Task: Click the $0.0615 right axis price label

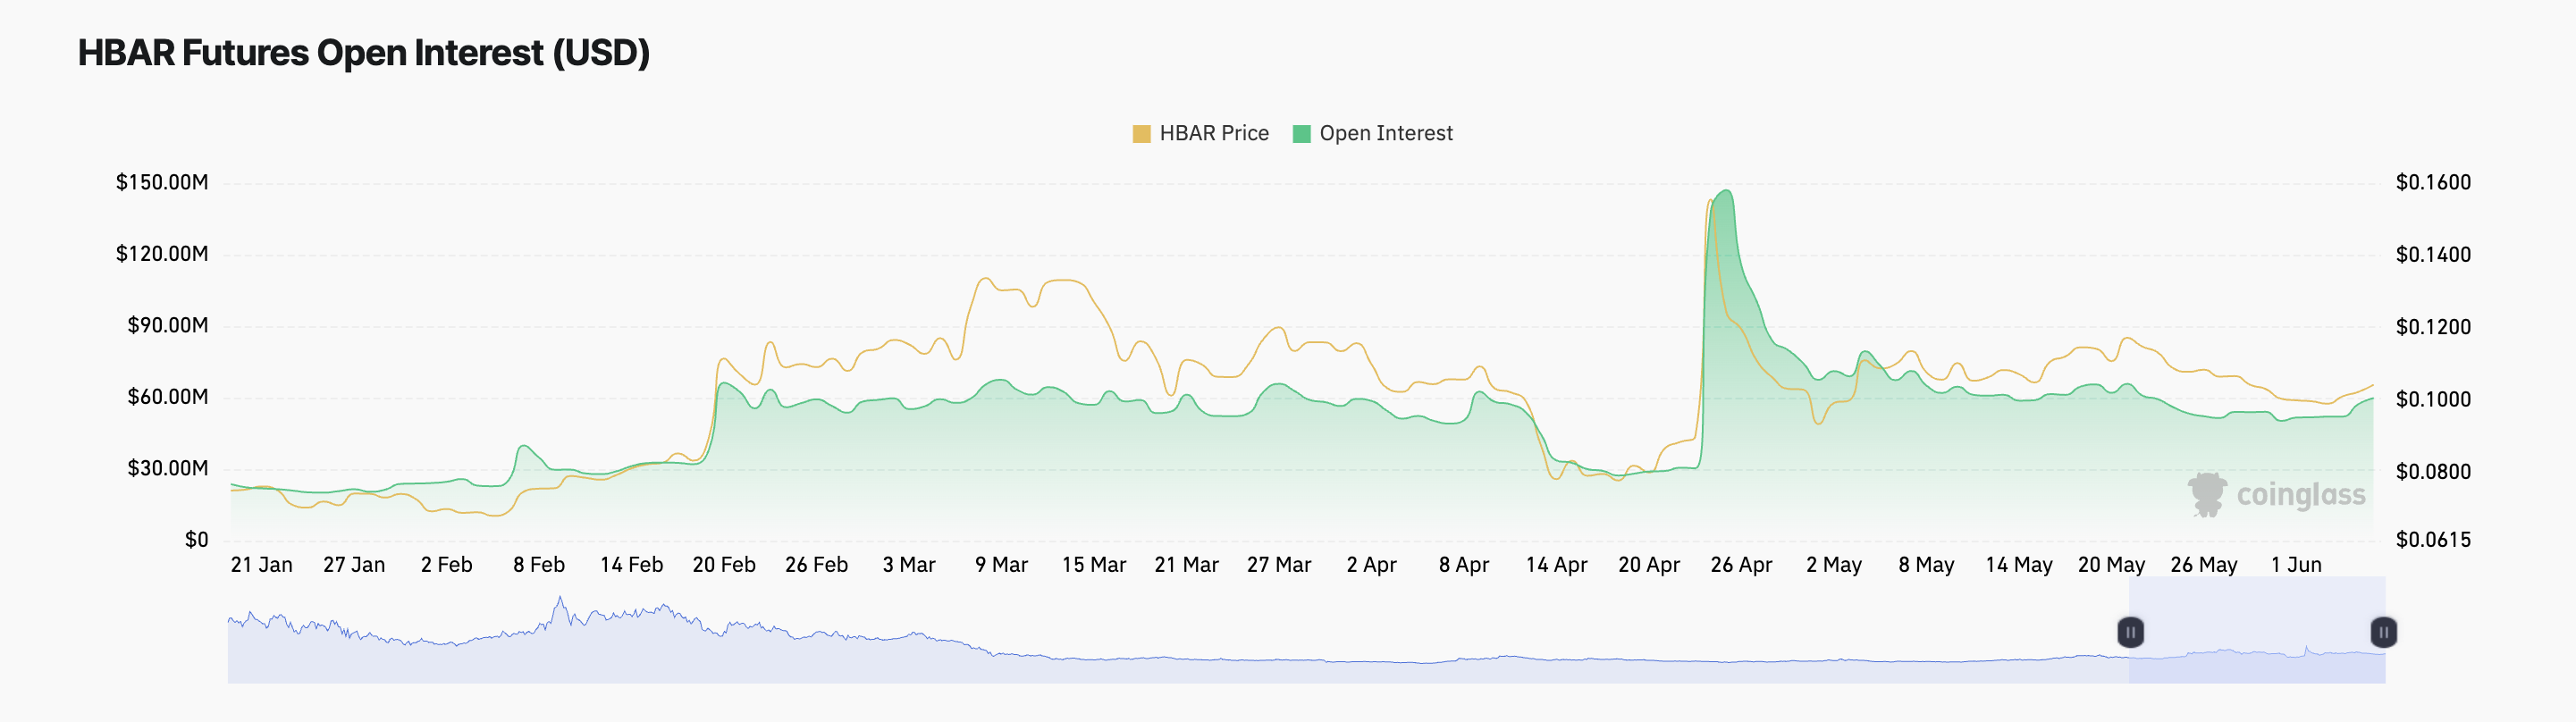Action: click(x=2433, y=540)
